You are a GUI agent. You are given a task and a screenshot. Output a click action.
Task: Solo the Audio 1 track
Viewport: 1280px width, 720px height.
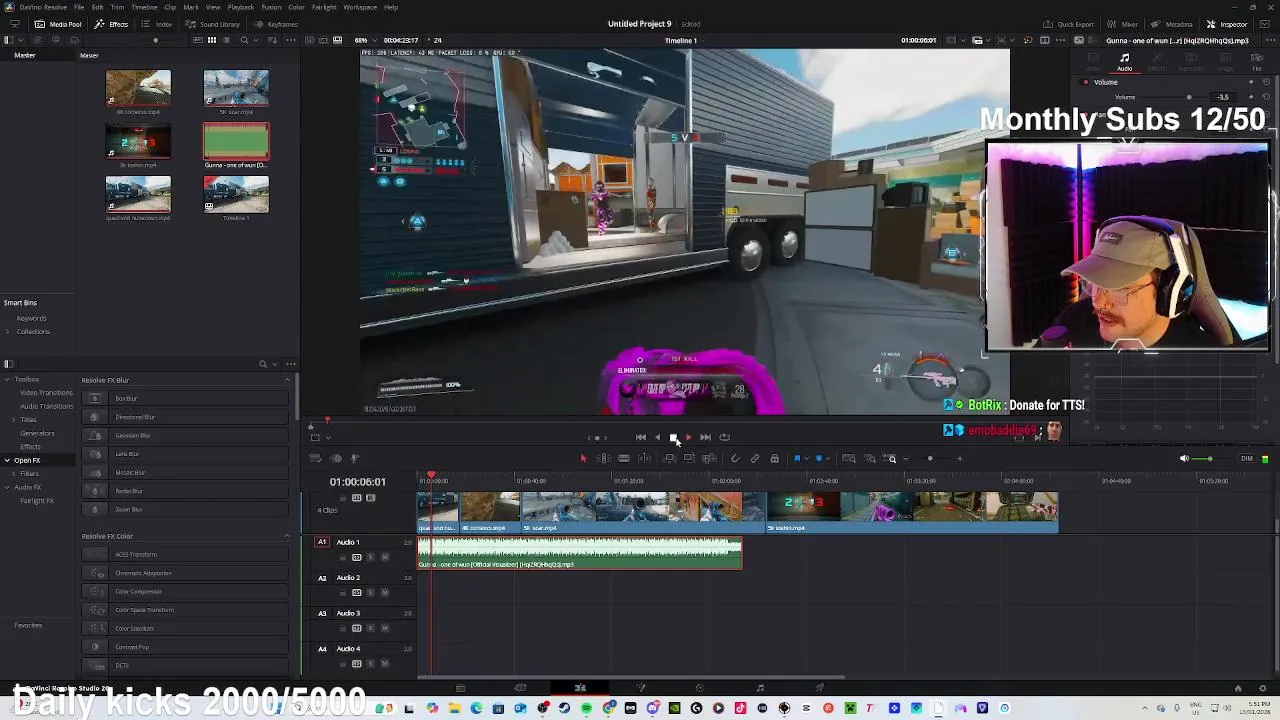coord(371,557)
